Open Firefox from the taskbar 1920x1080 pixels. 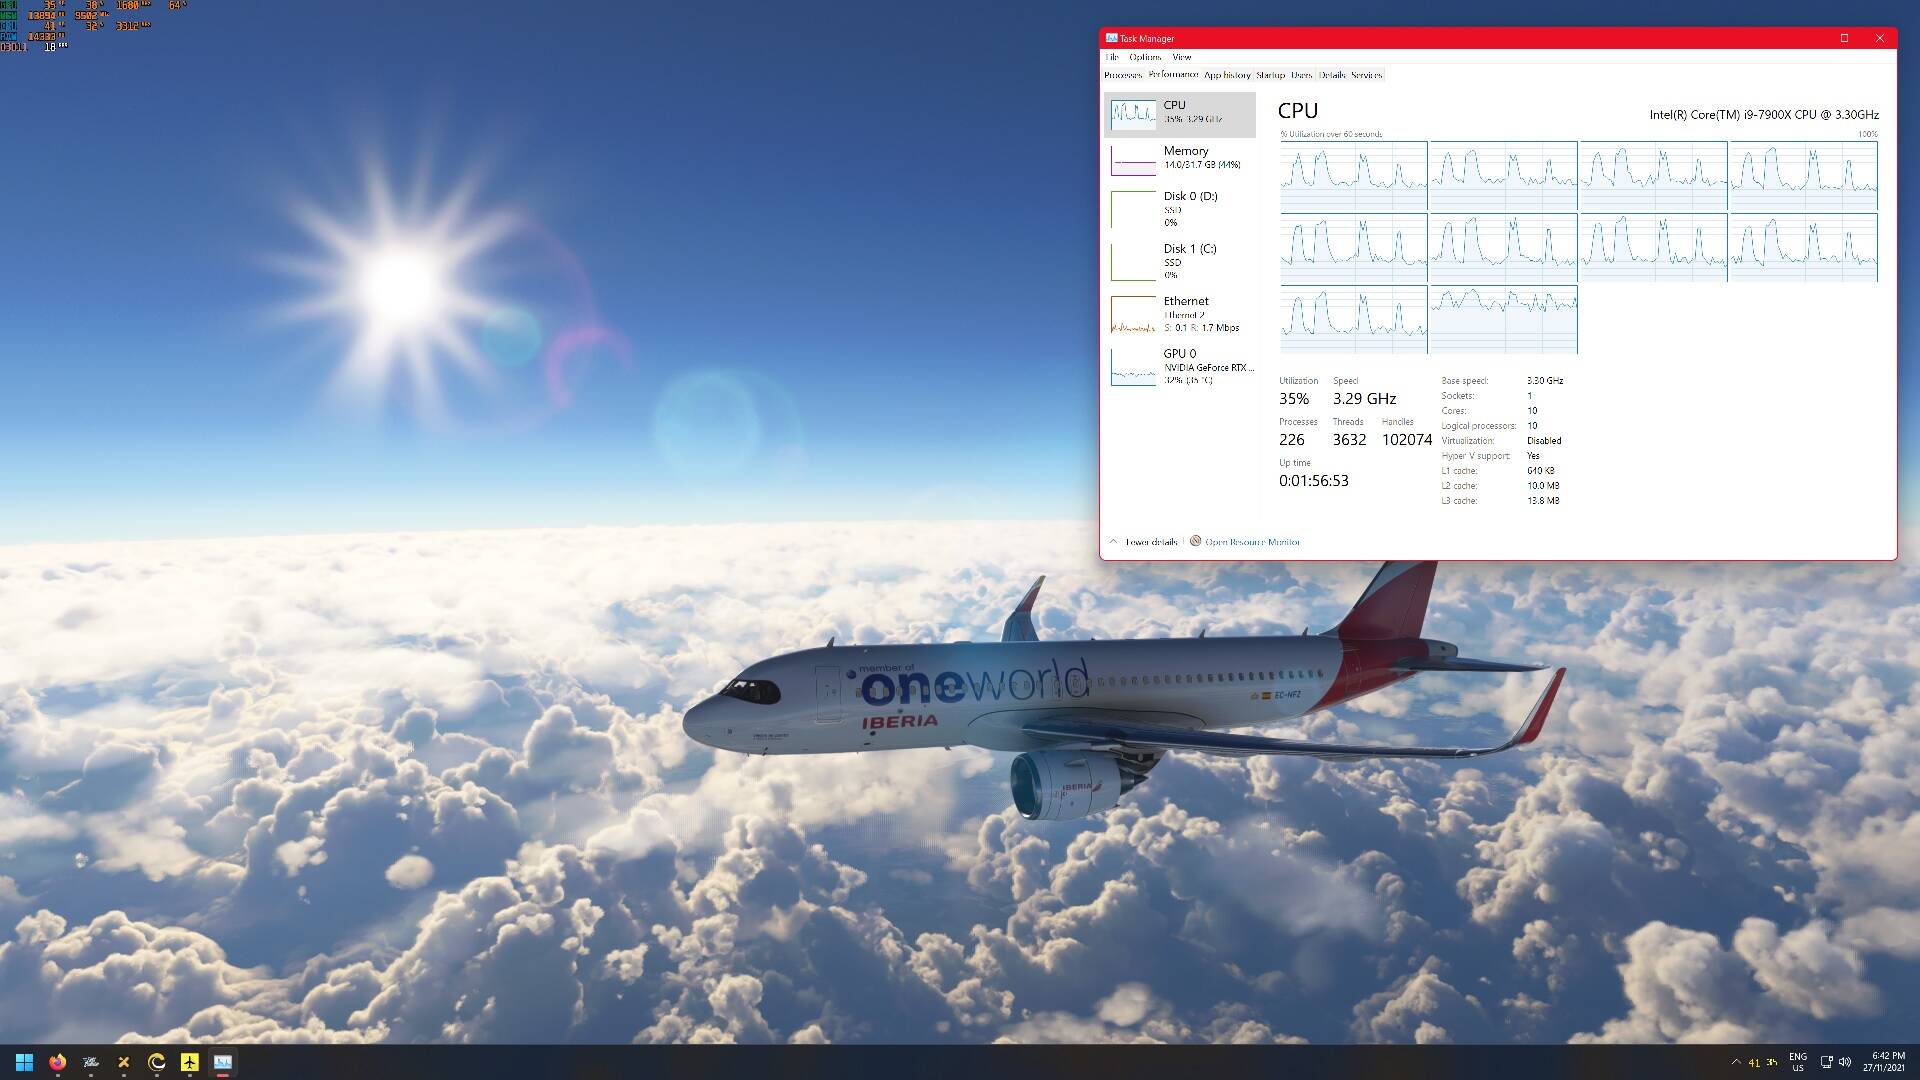pos(57,1062)
